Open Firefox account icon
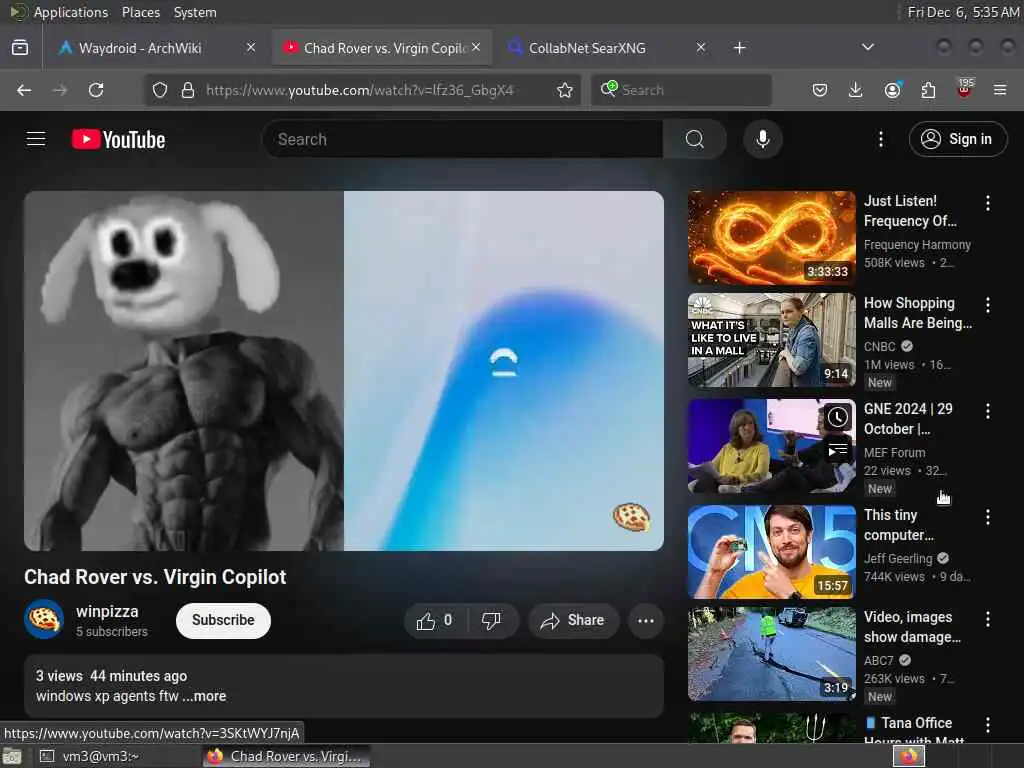 893,90
